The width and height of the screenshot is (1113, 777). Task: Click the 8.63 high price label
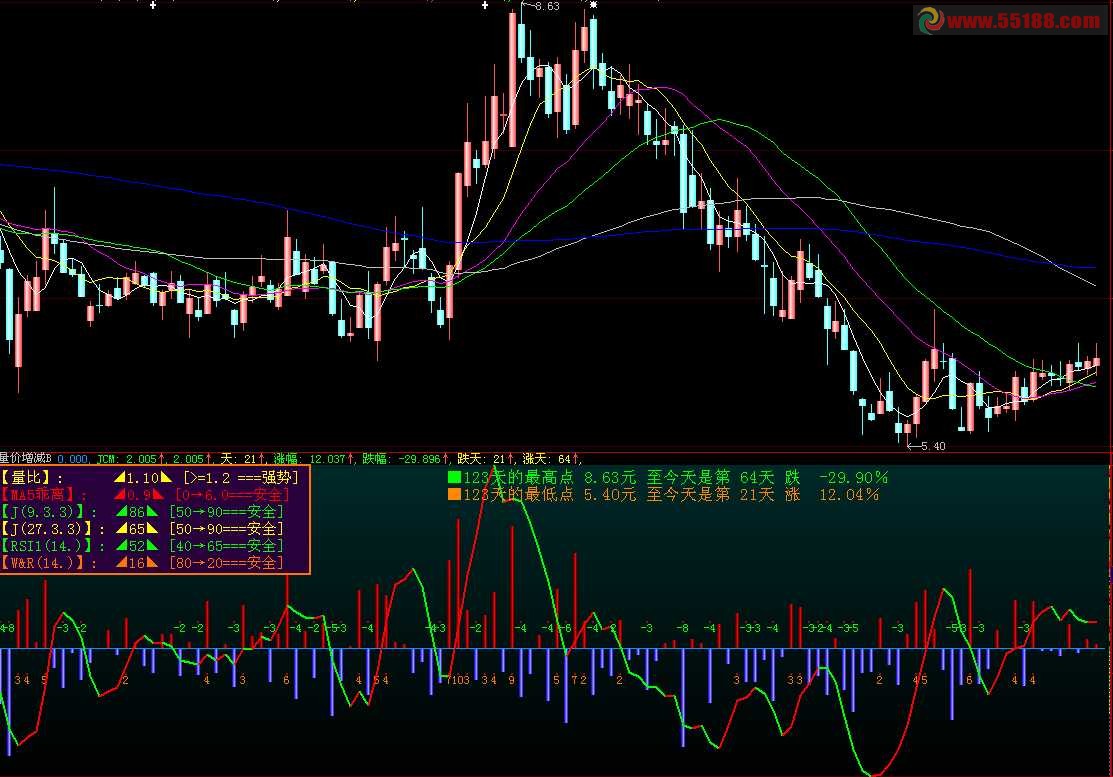[547, 6]
